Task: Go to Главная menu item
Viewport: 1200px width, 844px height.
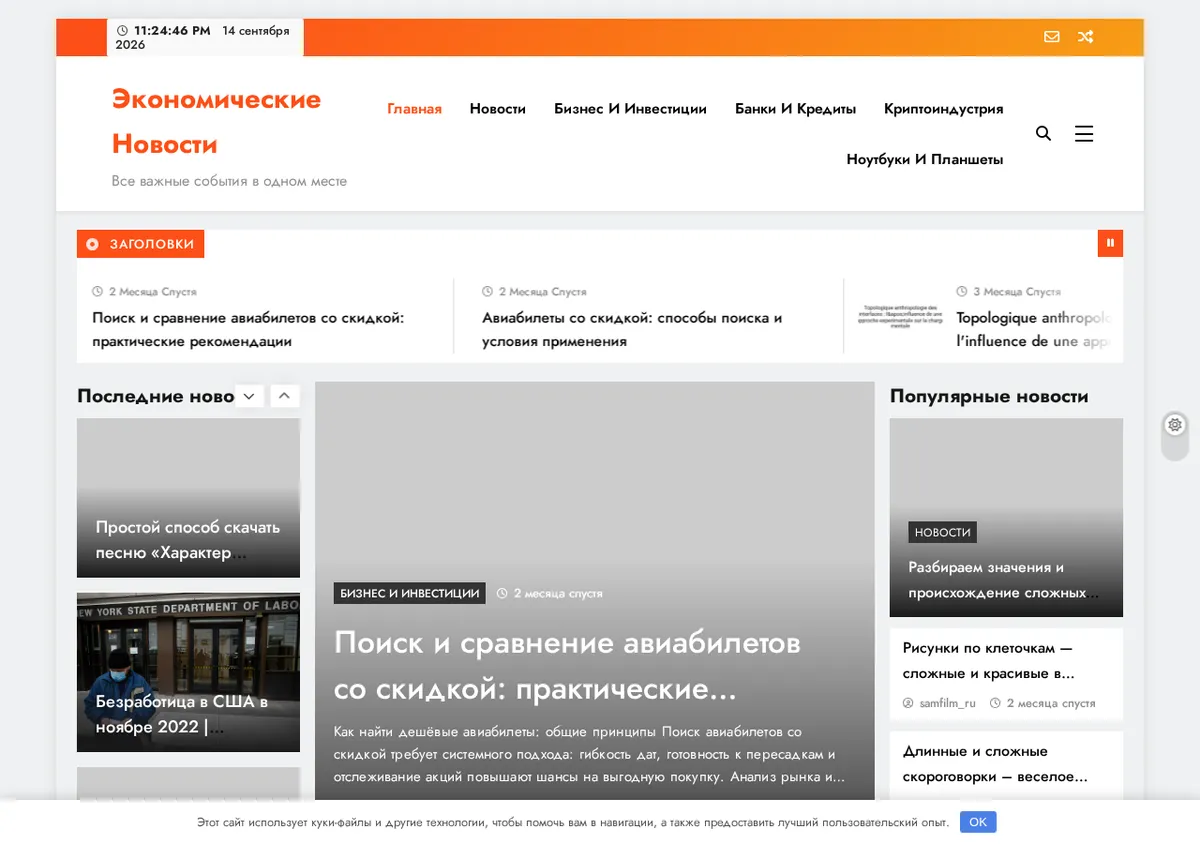Action: (x=414, y=109)
